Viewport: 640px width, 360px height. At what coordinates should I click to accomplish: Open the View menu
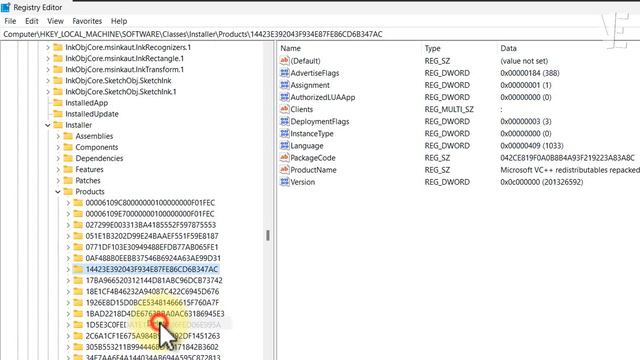point(55,21)
